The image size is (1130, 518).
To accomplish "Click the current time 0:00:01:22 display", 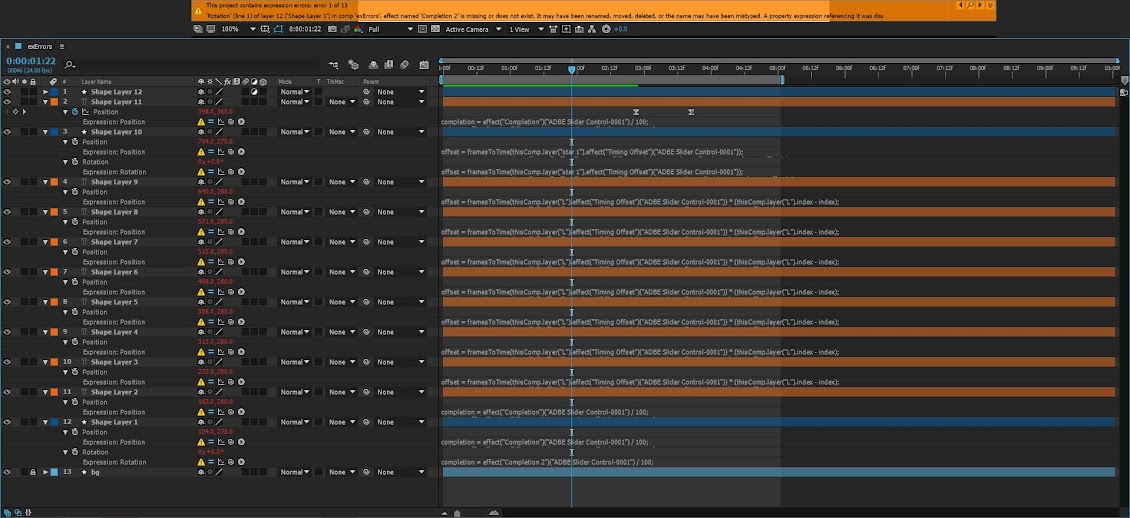I will pyautogui.click(x=31, y=61).
